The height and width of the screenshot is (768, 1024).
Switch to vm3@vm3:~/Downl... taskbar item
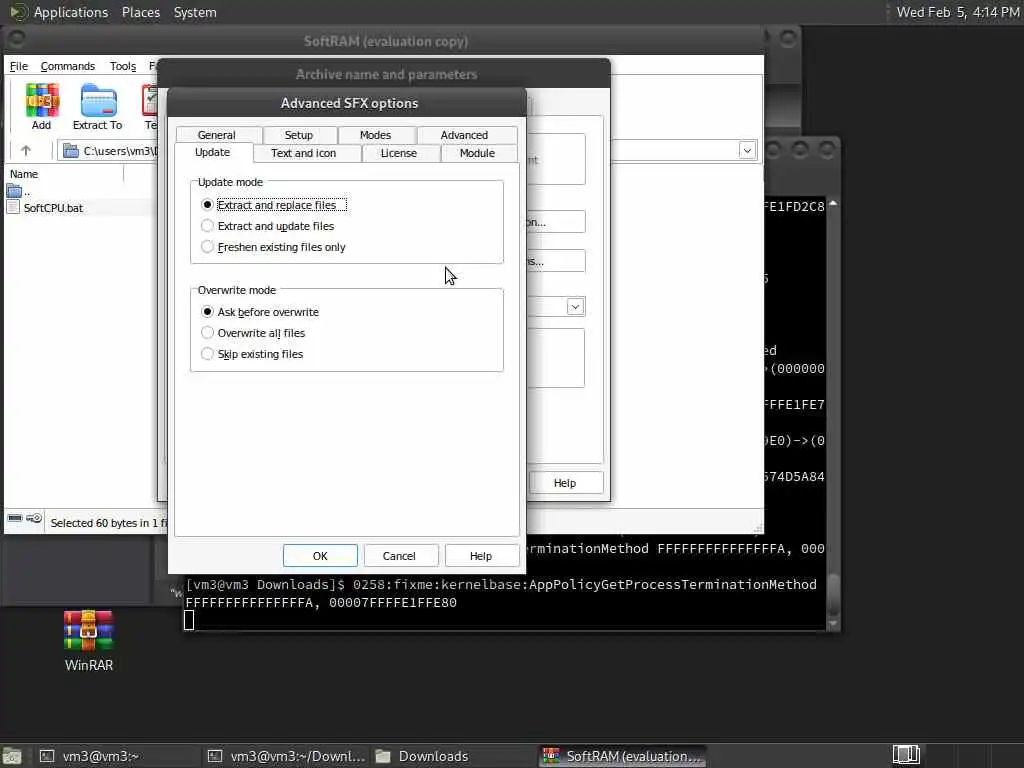click(287, 756)
